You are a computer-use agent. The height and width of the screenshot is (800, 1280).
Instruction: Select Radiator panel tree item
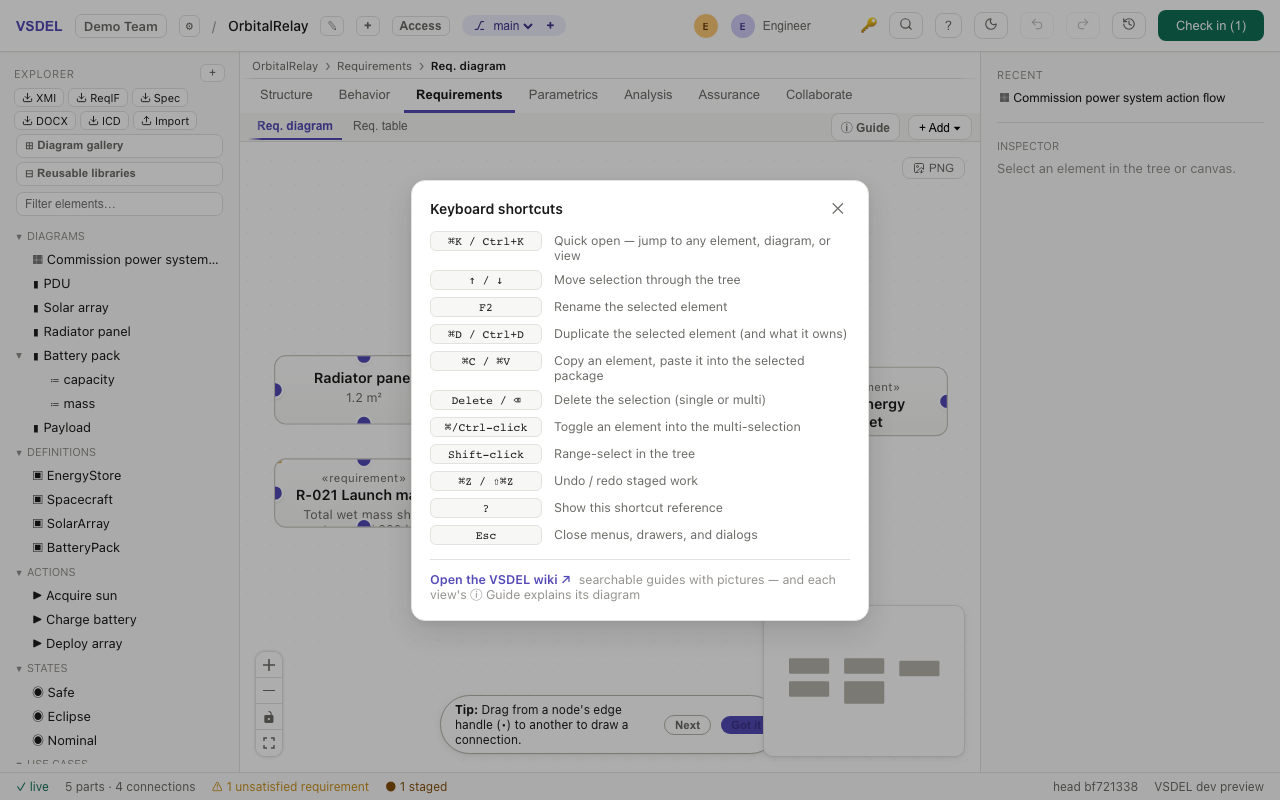[87, 332]
